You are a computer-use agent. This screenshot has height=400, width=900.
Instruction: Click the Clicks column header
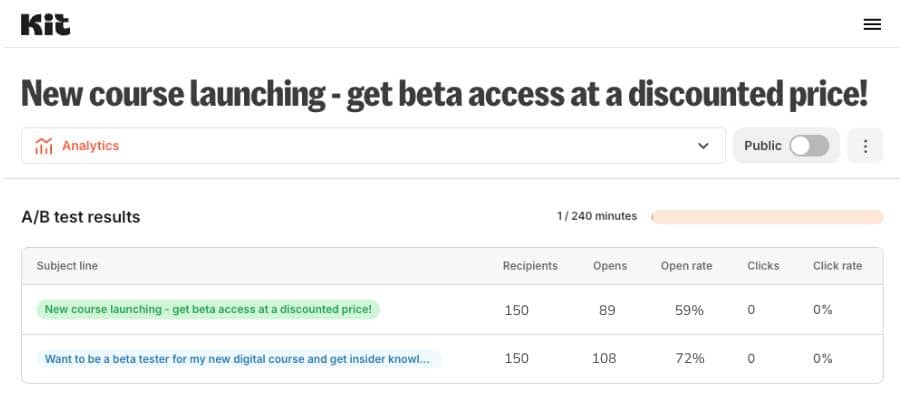pos(763,266)
